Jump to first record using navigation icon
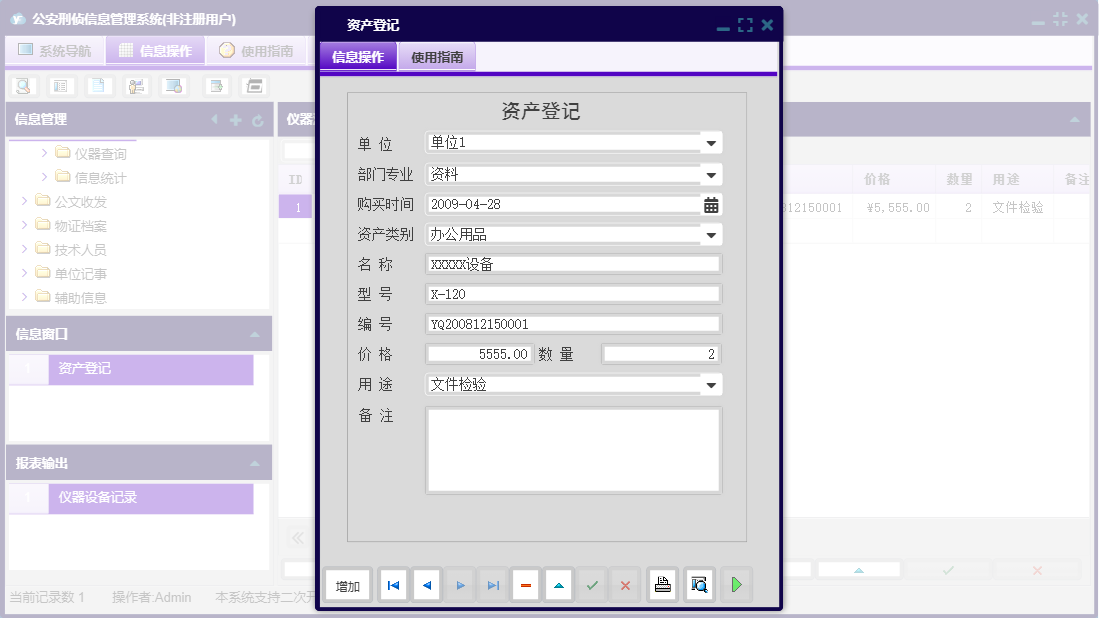Screen dimensions: 1099x618 tap(393, 585)
